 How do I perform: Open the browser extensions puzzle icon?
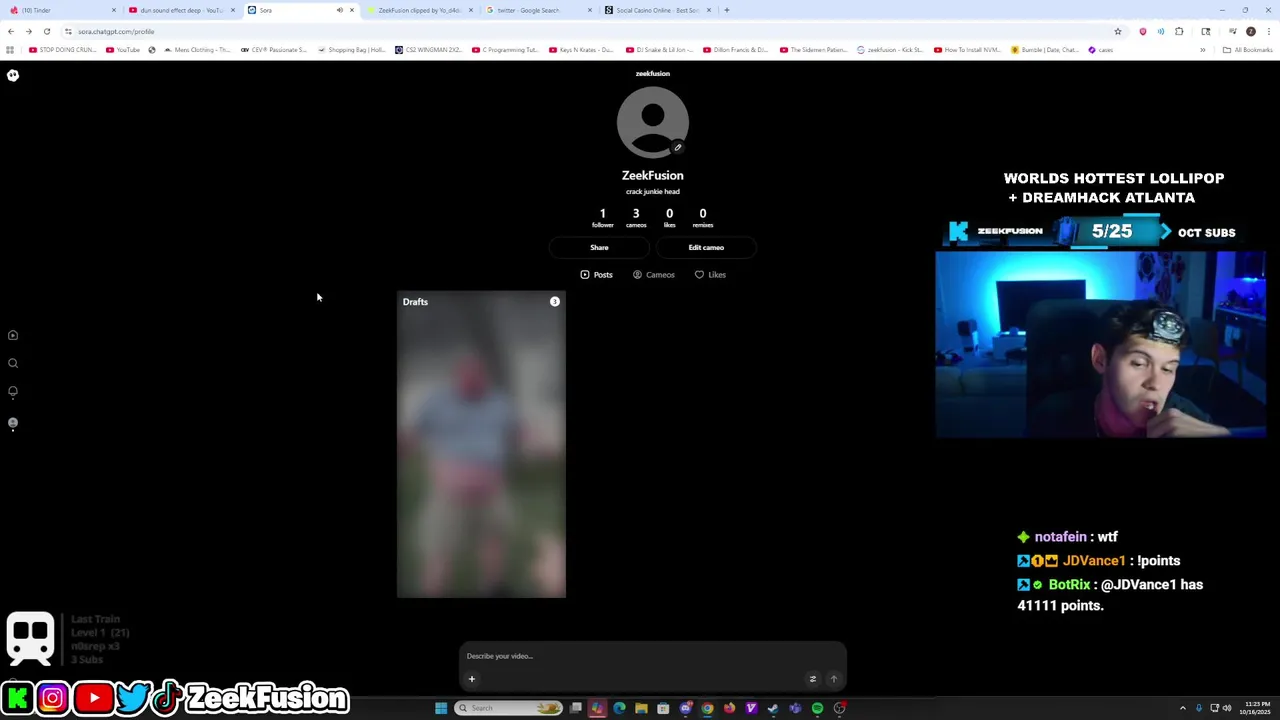[1179, 31]
